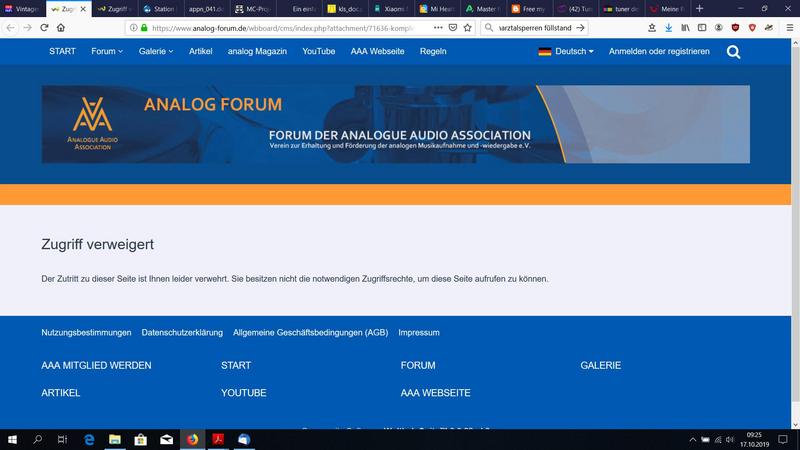Screen dimensions: 800x450
Task: Open Allgemeine Geschäftsbedingungen (AGB) link
Action: (x=310, y=332)
